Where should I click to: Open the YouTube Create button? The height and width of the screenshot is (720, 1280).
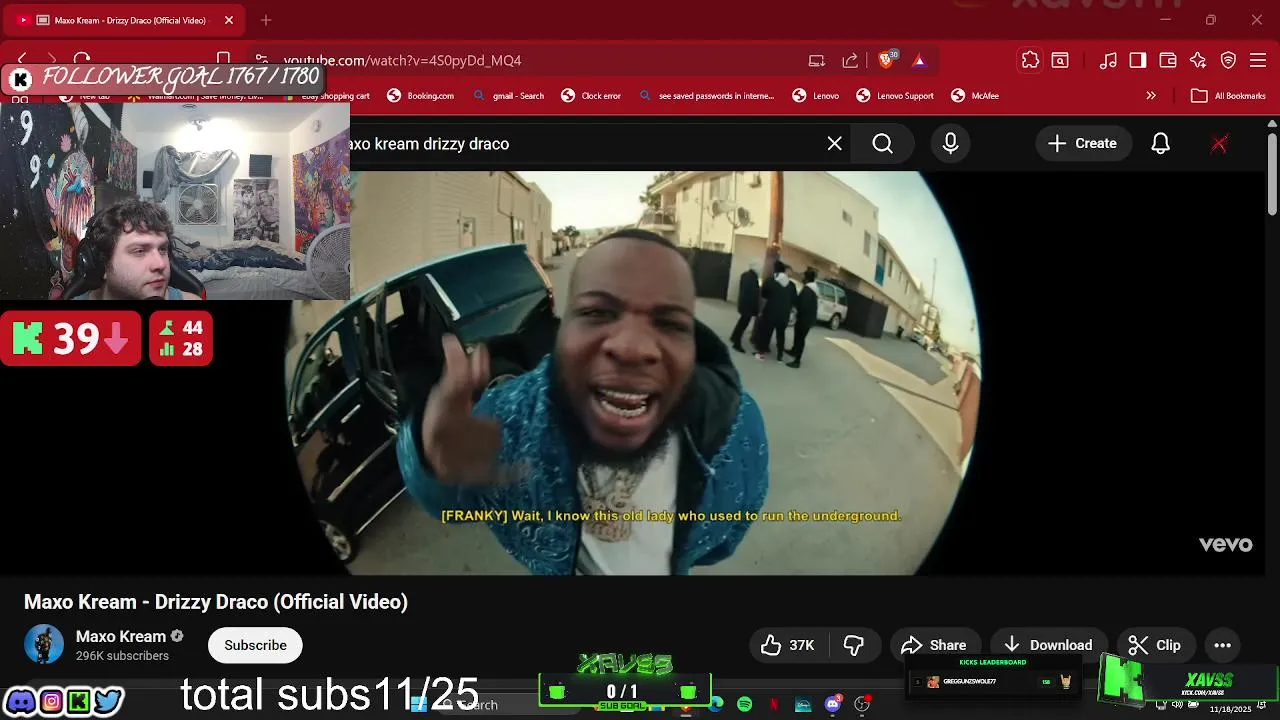(1082, 144)
